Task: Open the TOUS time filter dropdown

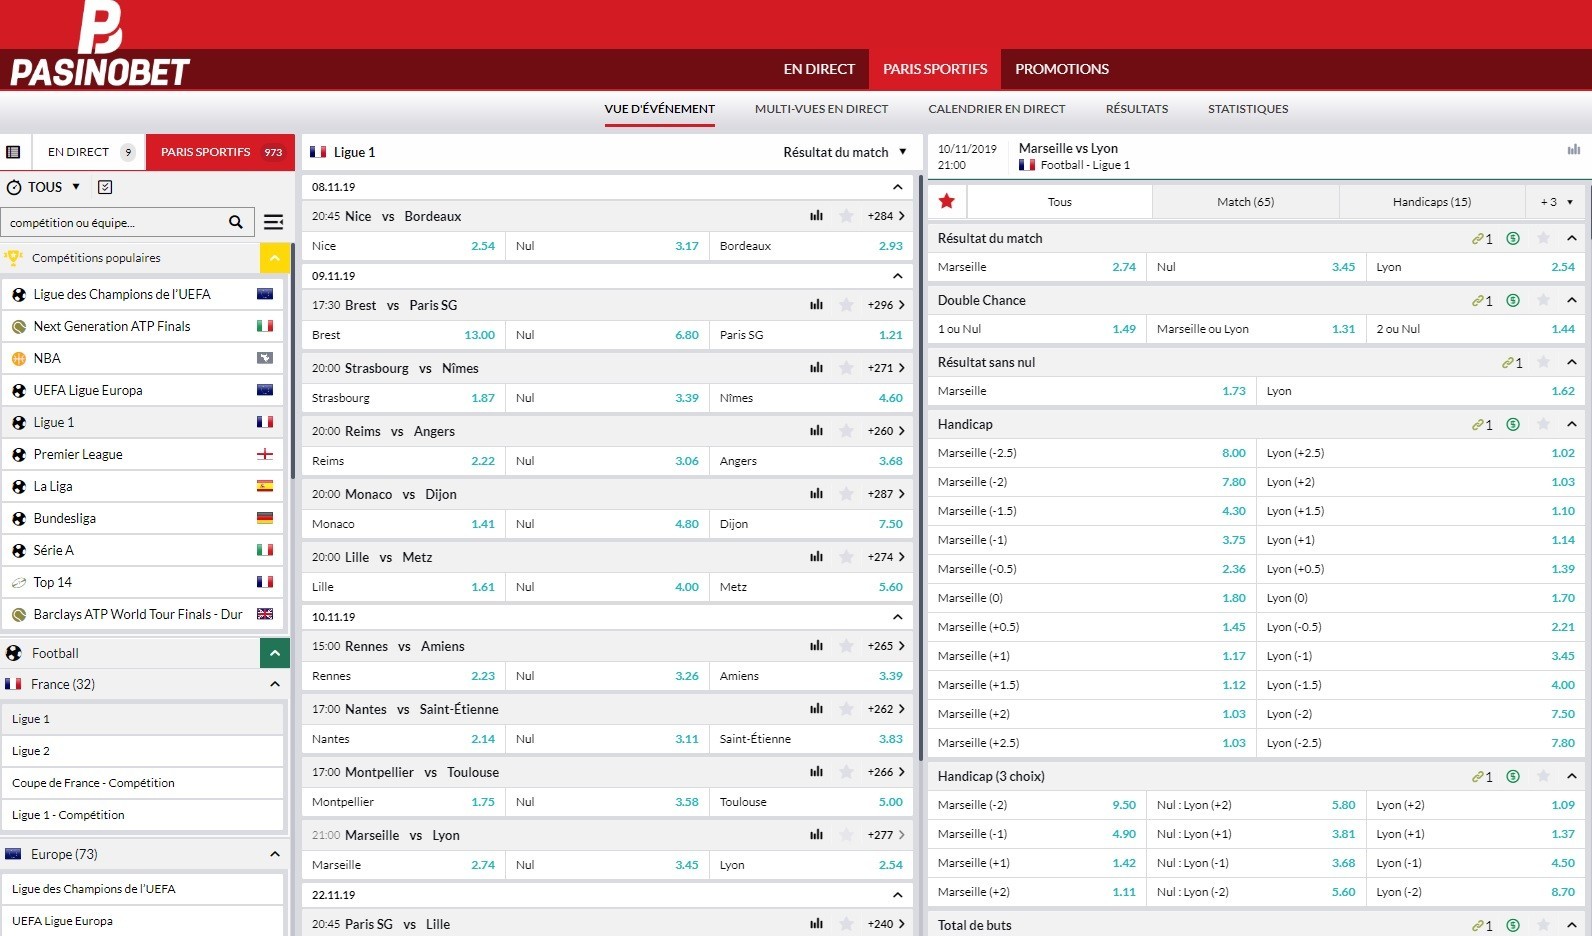Action: pos(44,187)
